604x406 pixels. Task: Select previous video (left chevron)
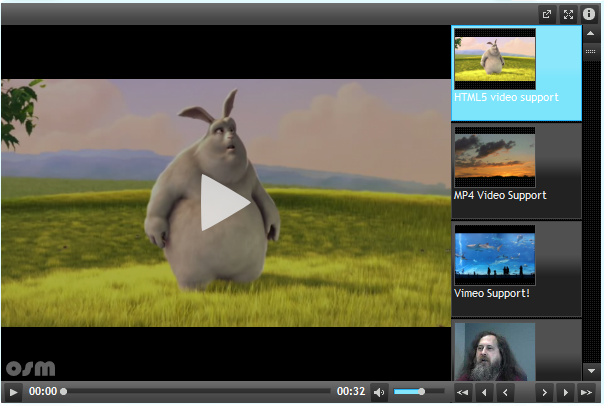[505, 393]
